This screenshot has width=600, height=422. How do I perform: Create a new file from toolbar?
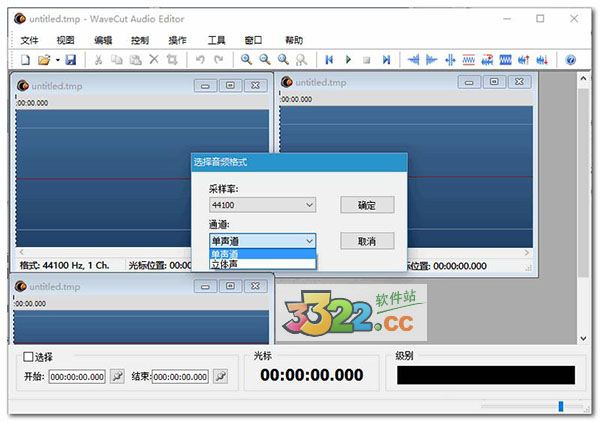25,60
